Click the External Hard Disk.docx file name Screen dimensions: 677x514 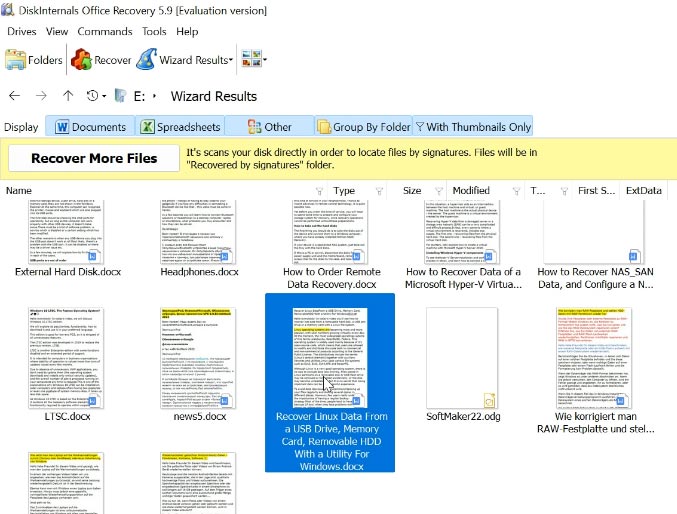click(x=68, y=272)
